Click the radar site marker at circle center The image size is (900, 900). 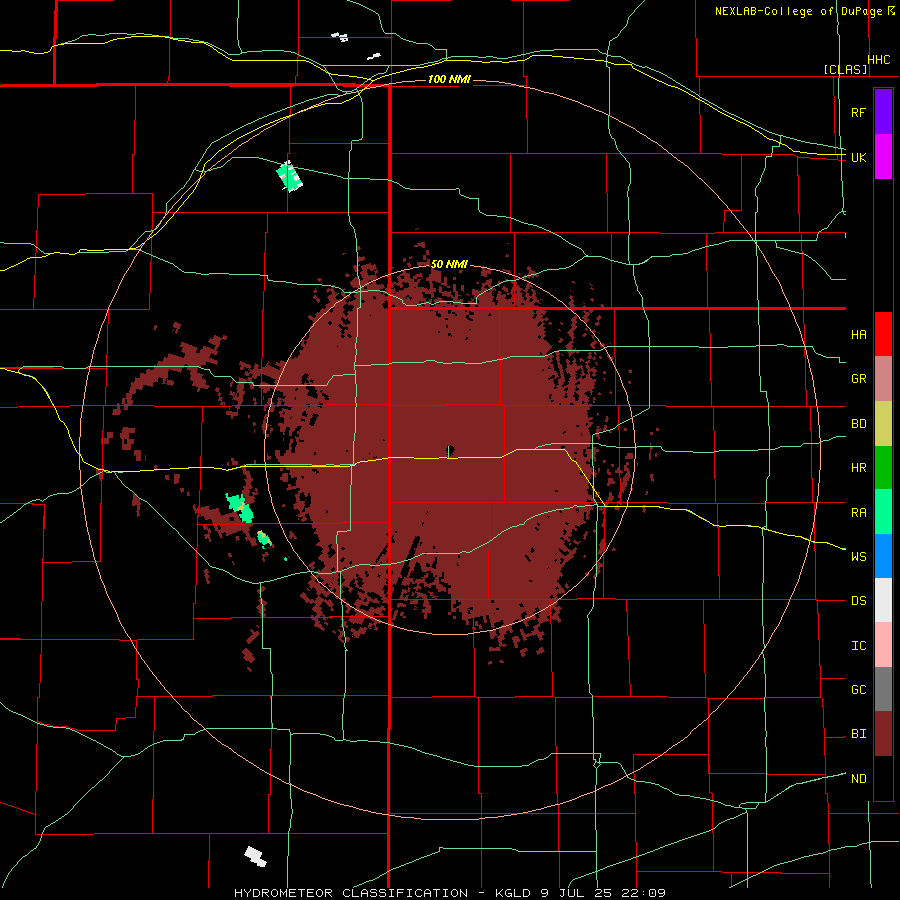point(450,450)
